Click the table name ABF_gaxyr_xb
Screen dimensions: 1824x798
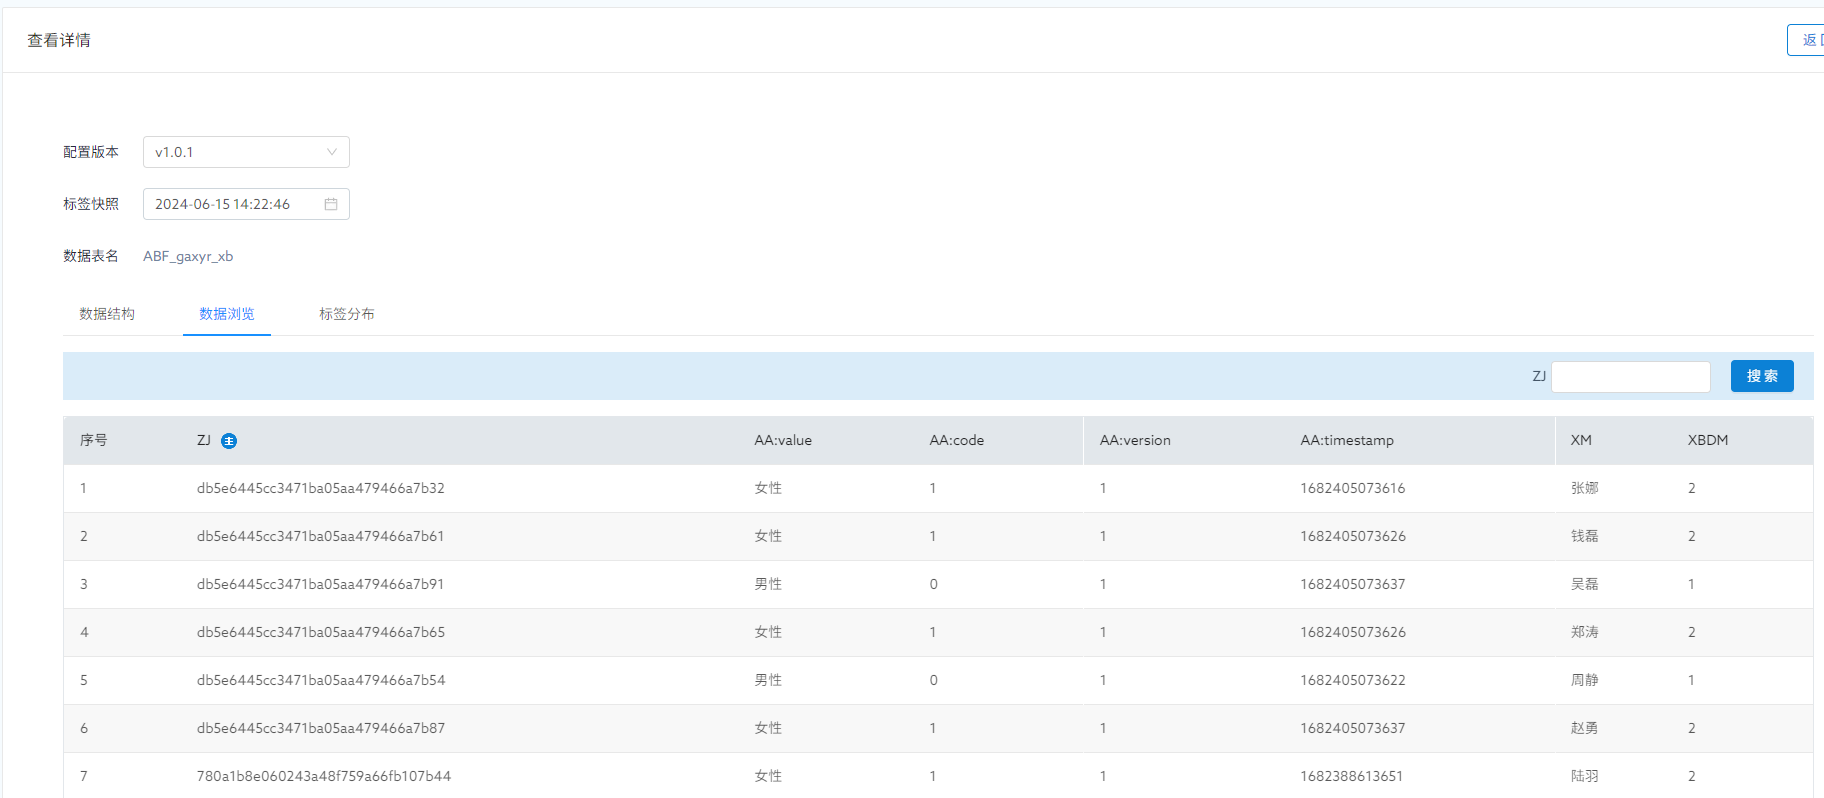coord(188,256)
